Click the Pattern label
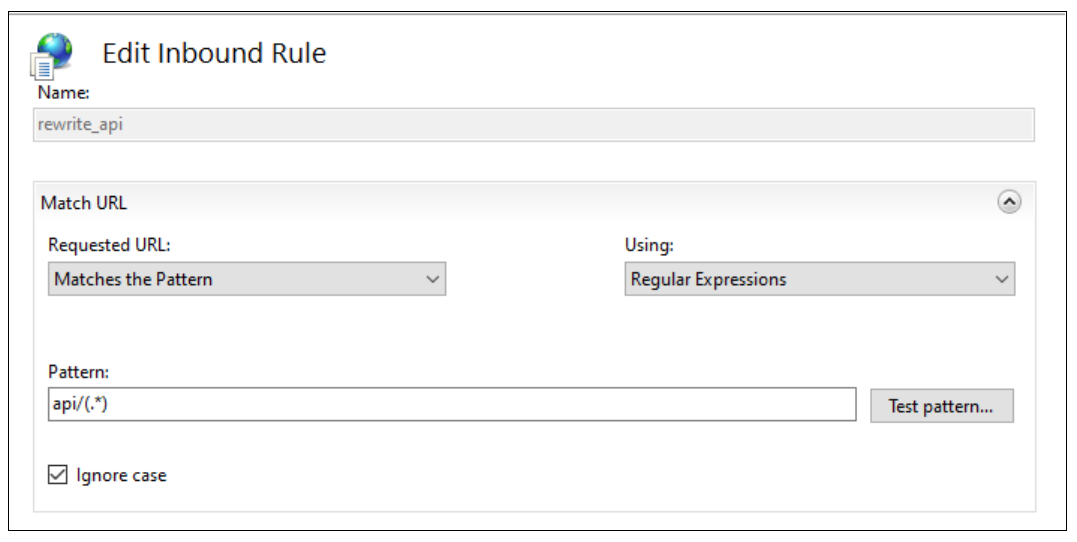Viewport: 1077px width, 542px height. click(x=78, y=372)
